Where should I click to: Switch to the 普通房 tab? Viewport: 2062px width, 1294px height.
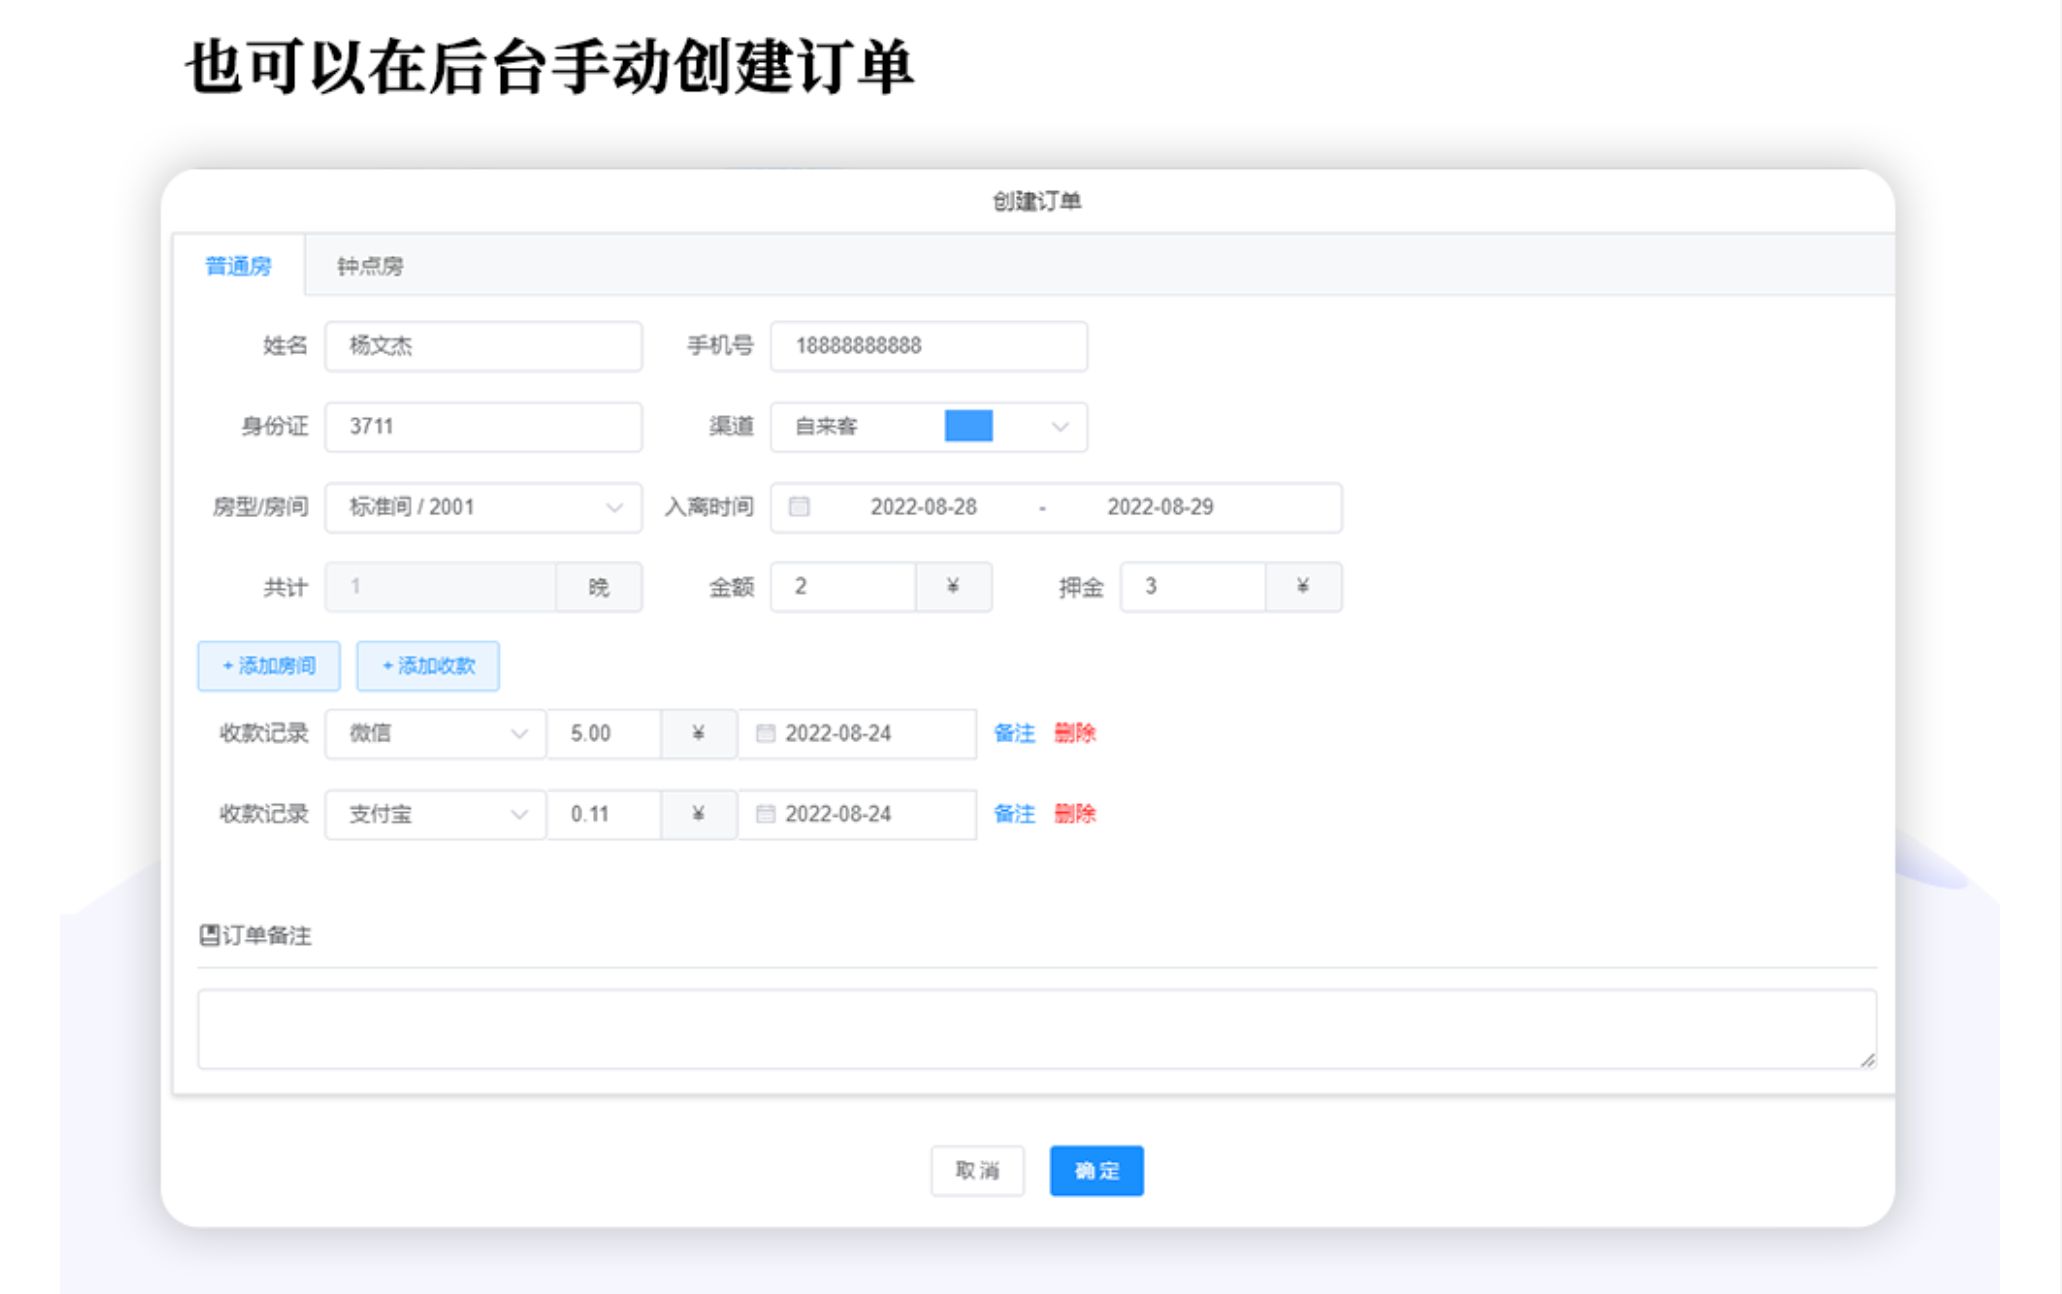pyautogui.click(x=238, y=266)
